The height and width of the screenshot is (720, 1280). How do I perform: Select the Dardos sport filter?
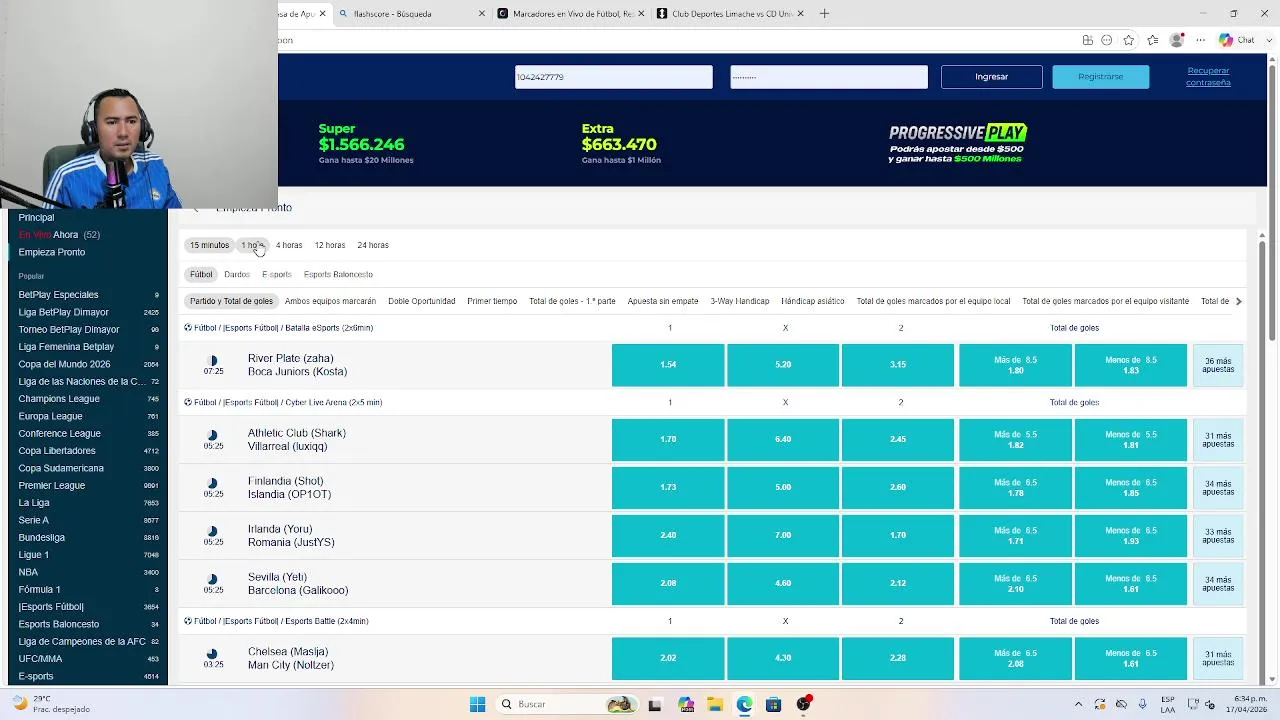tap(237, 274)
